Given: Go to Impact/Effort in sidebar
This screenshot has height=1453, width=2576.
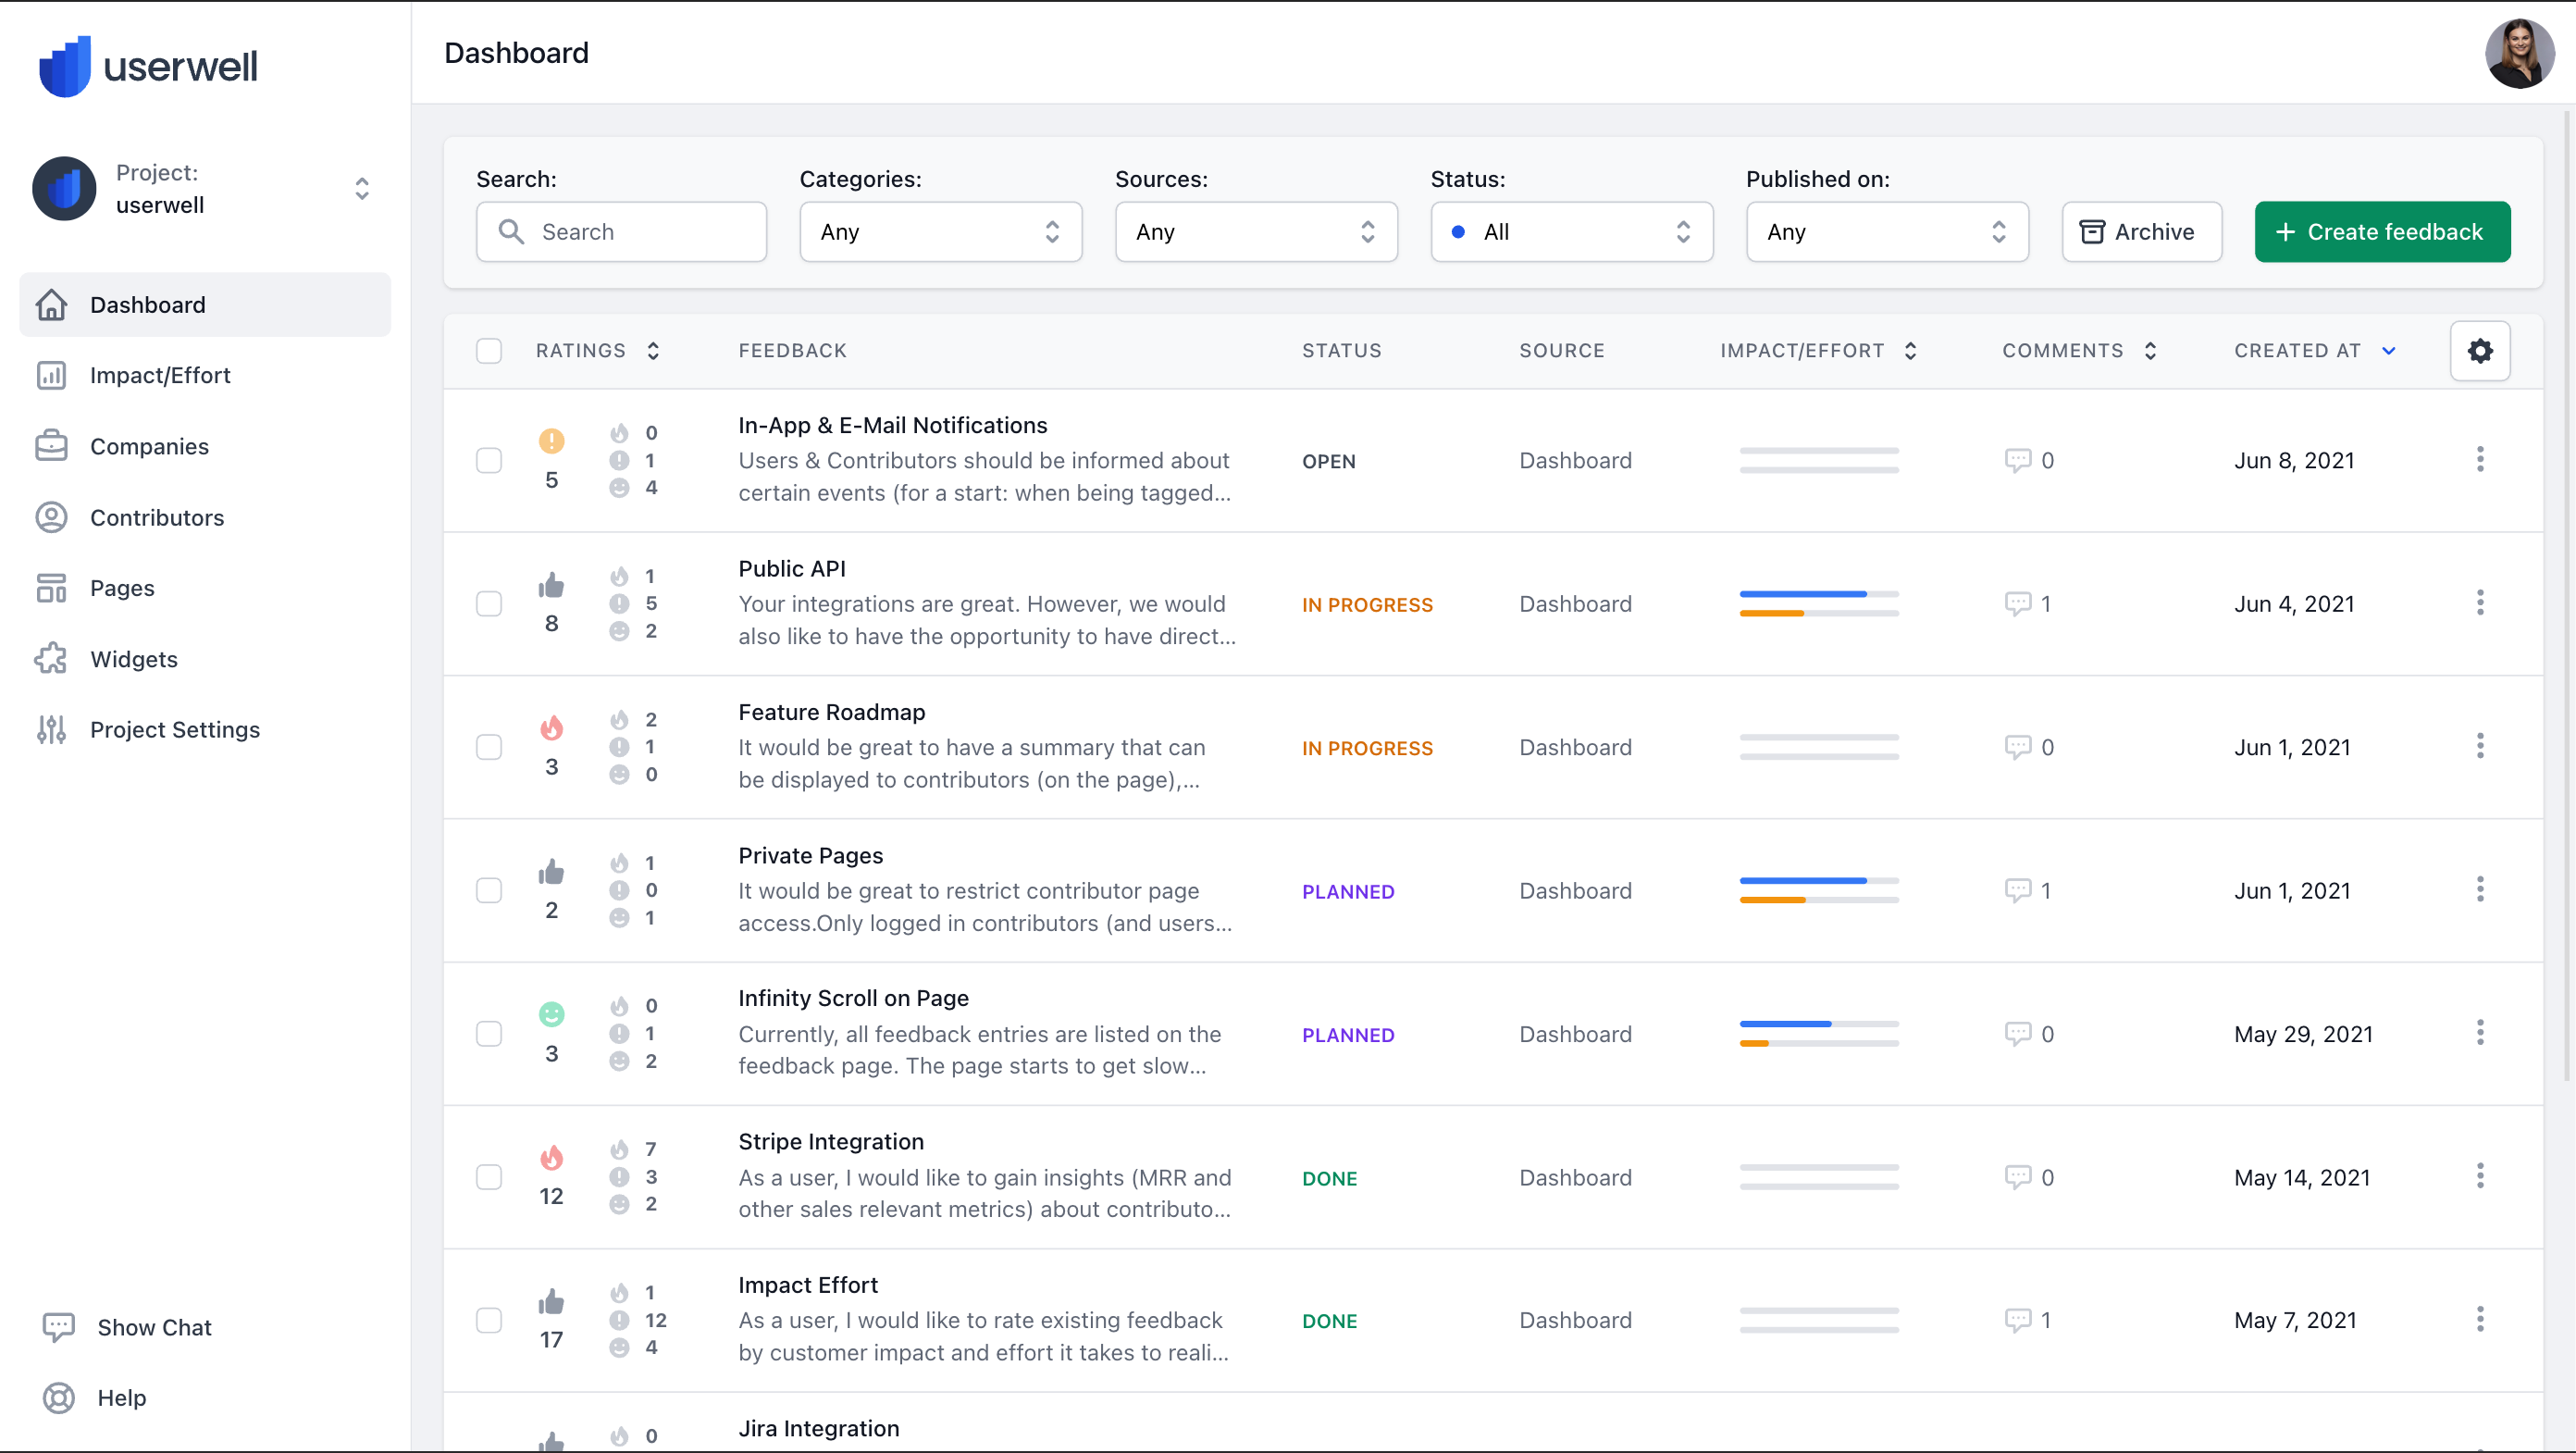Looking at the screenshot, I should click(x=160, y=375).
